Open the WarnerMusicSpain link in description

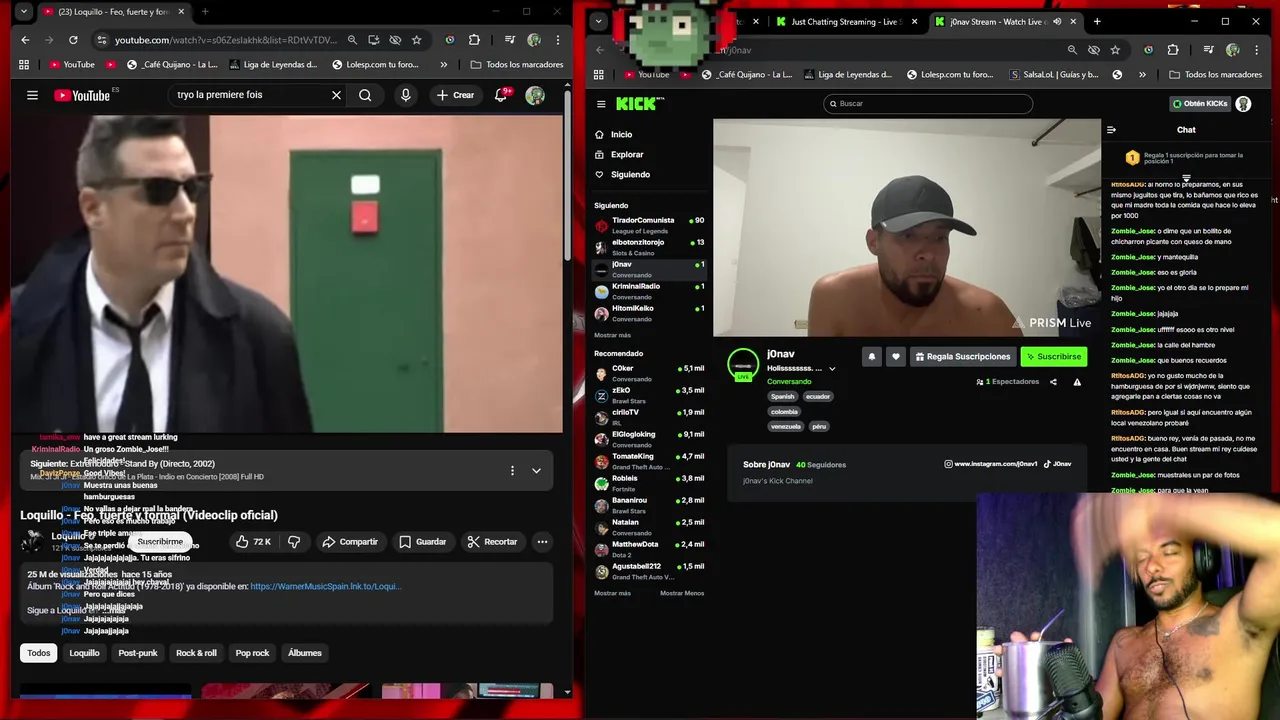(325, 586)
